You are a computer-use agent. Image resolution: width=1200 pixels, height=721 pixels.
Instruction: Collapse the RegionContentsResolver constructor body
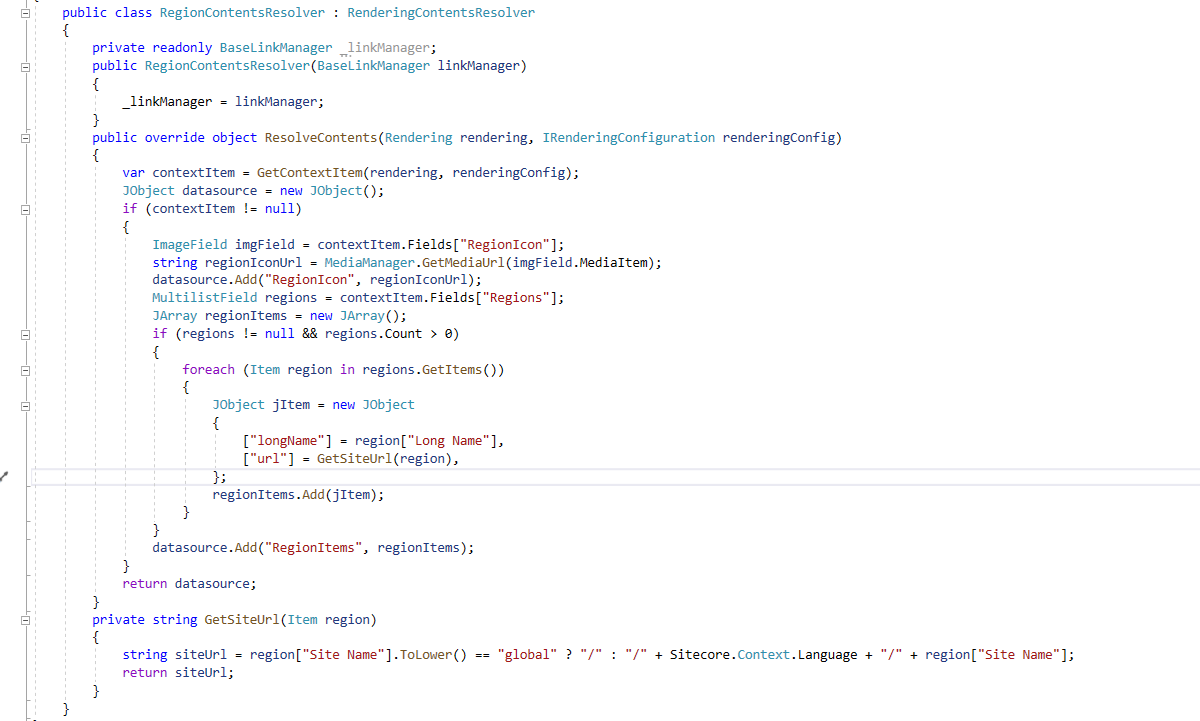[25, 65]
